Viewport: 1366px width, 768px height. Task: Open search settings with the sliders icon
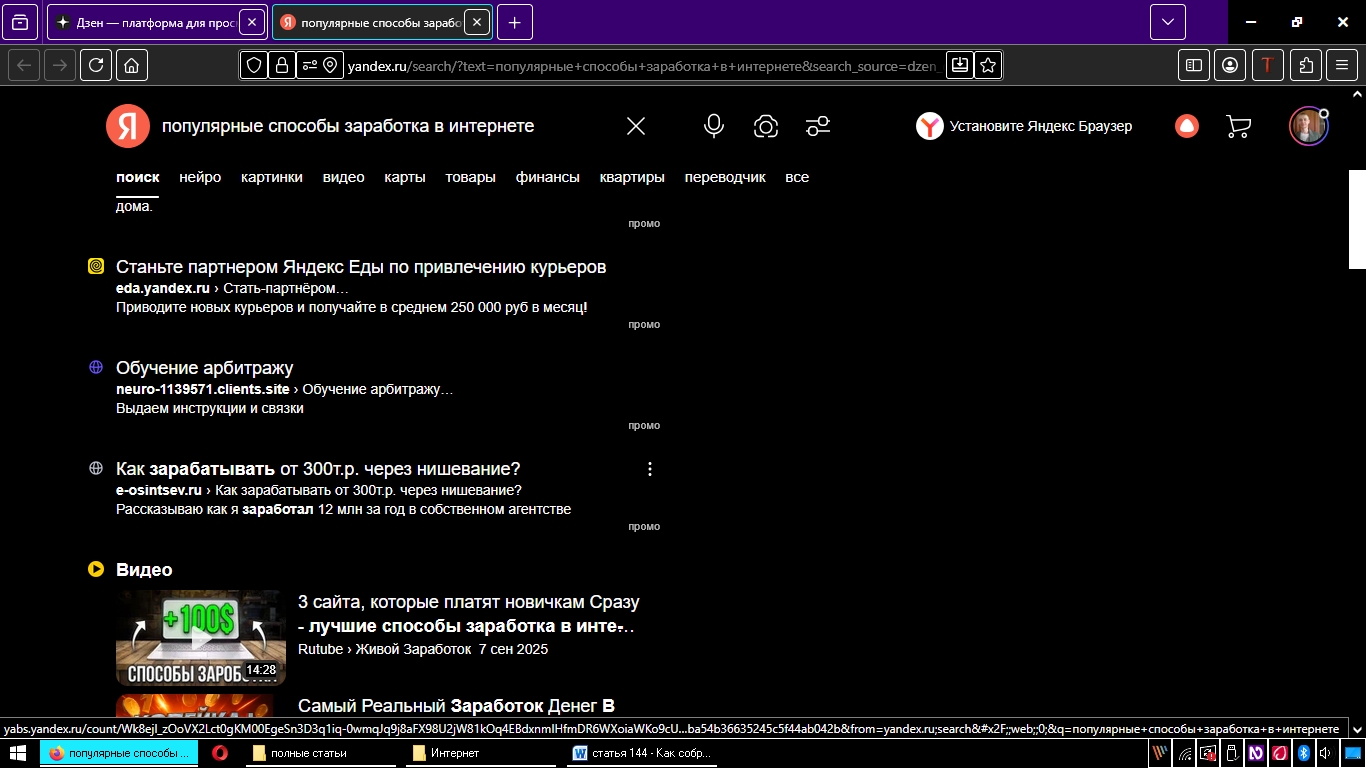tap(818, 126)
